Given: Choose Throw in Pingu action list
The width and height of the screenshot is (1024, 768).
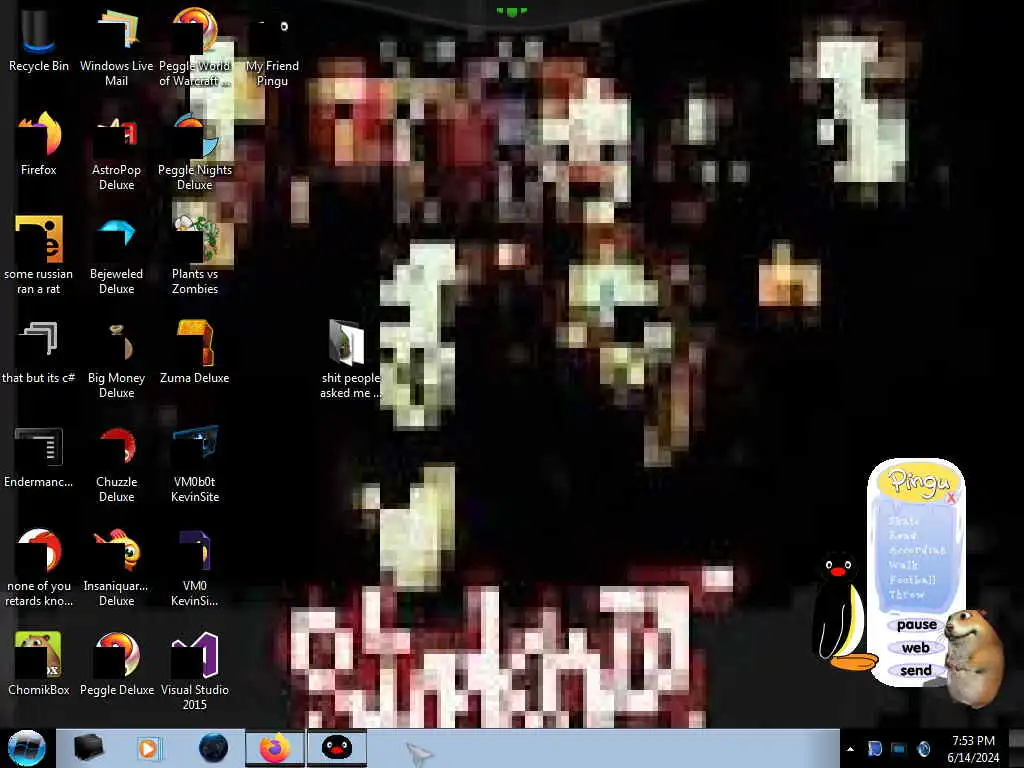Looking at the screenshot, I should pyautogui.click(x=906, y=595).
